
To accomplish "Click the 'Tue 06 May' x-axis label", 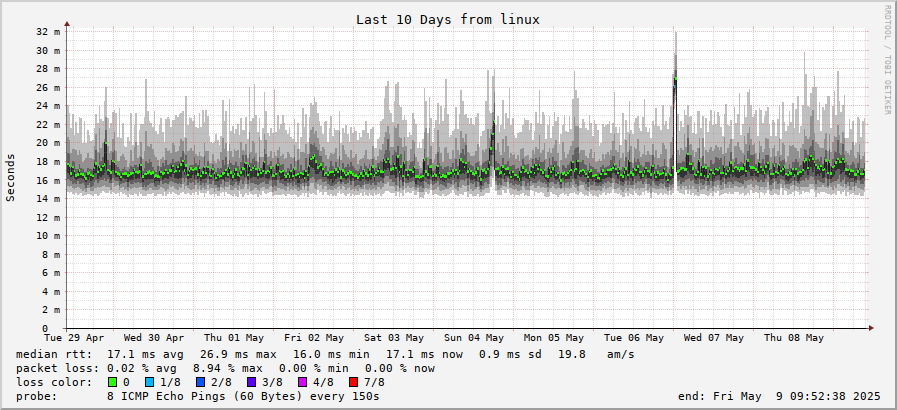I will coord(634,338).
